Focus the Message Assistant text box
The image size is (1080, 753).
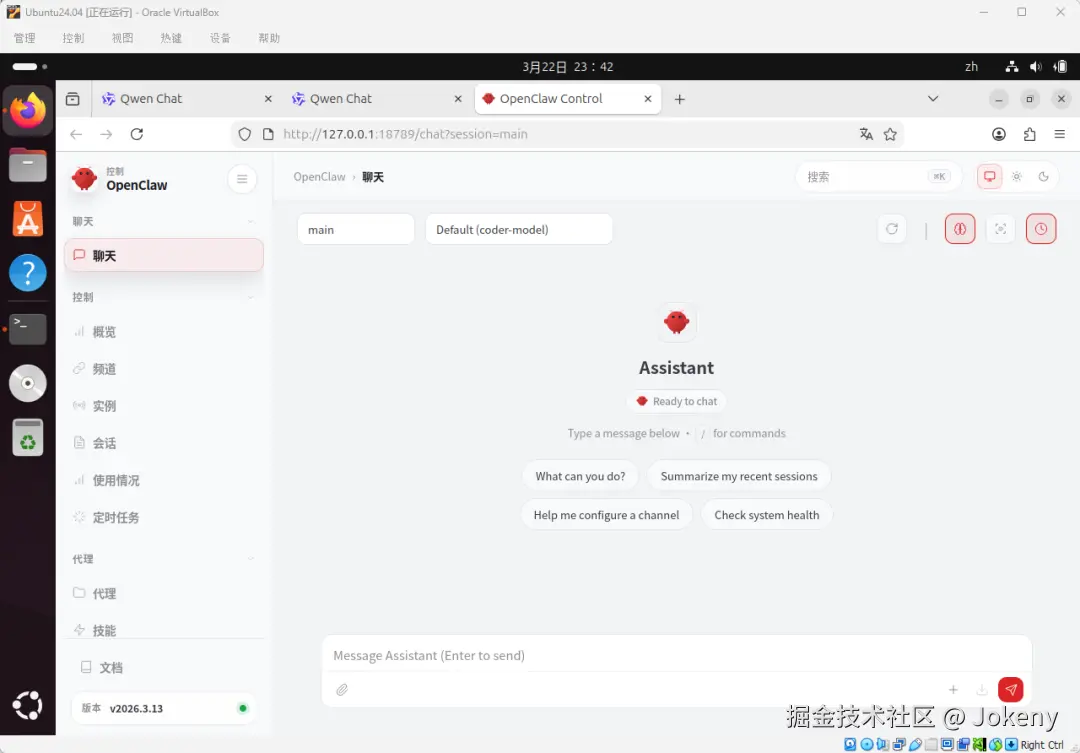[x=676, y=655]
